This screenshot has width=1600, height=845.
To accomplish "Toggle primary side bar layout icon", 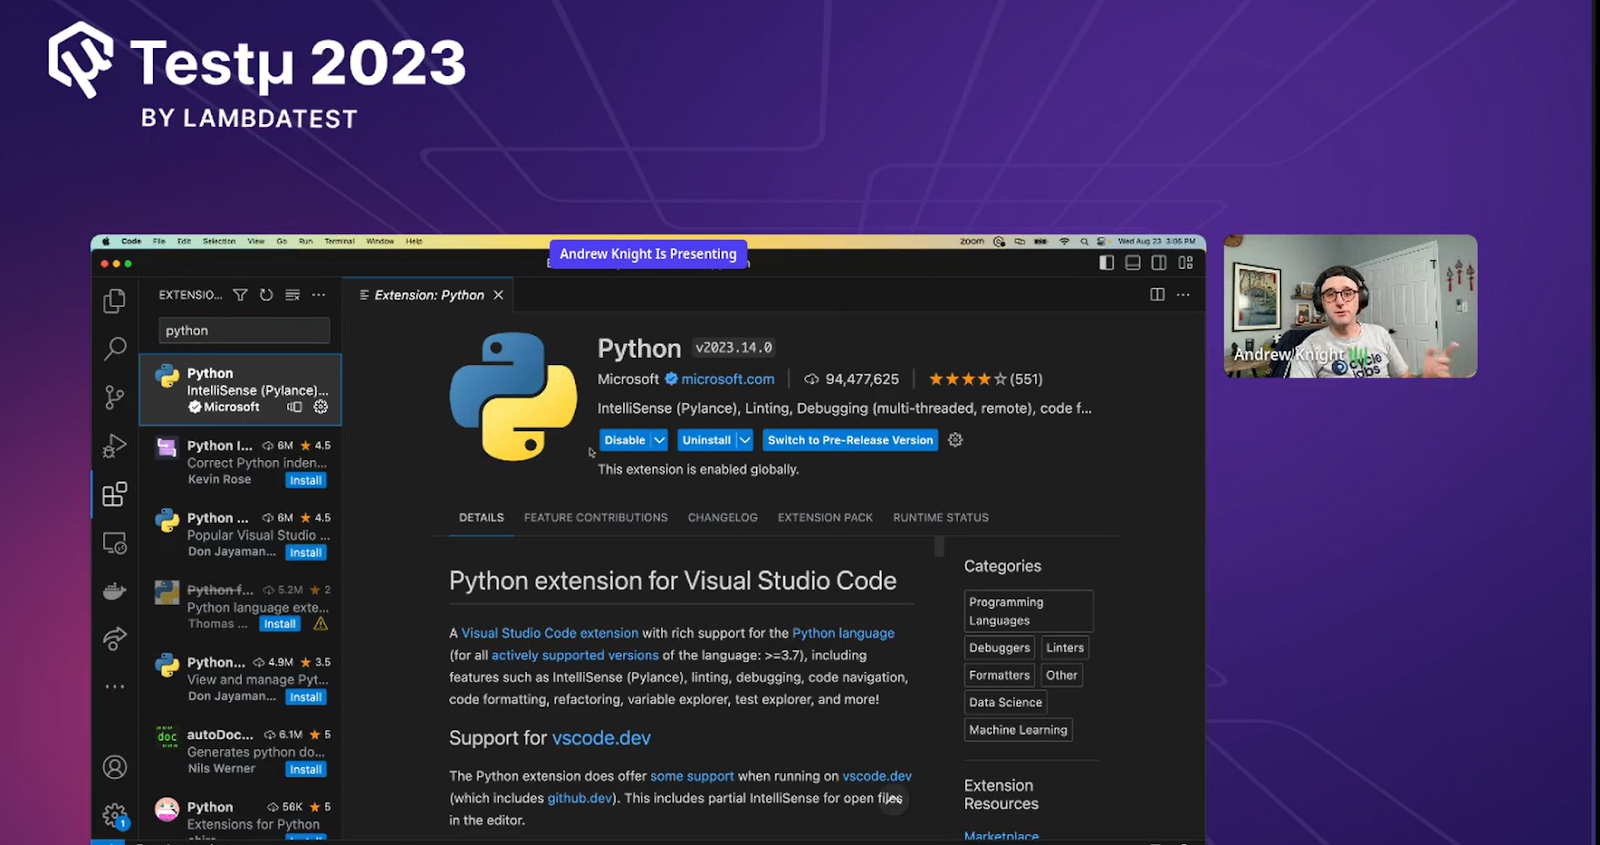I will (x=1106, y=263).
